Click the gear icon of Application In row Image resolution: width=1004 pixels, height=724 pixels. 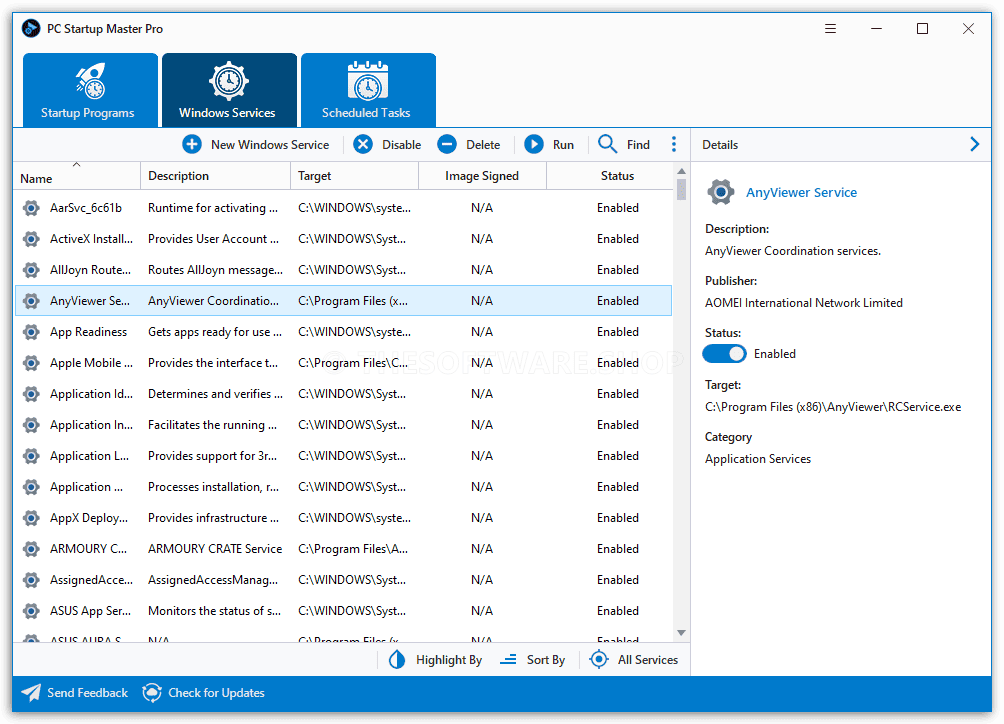click(x=31, y=425)
